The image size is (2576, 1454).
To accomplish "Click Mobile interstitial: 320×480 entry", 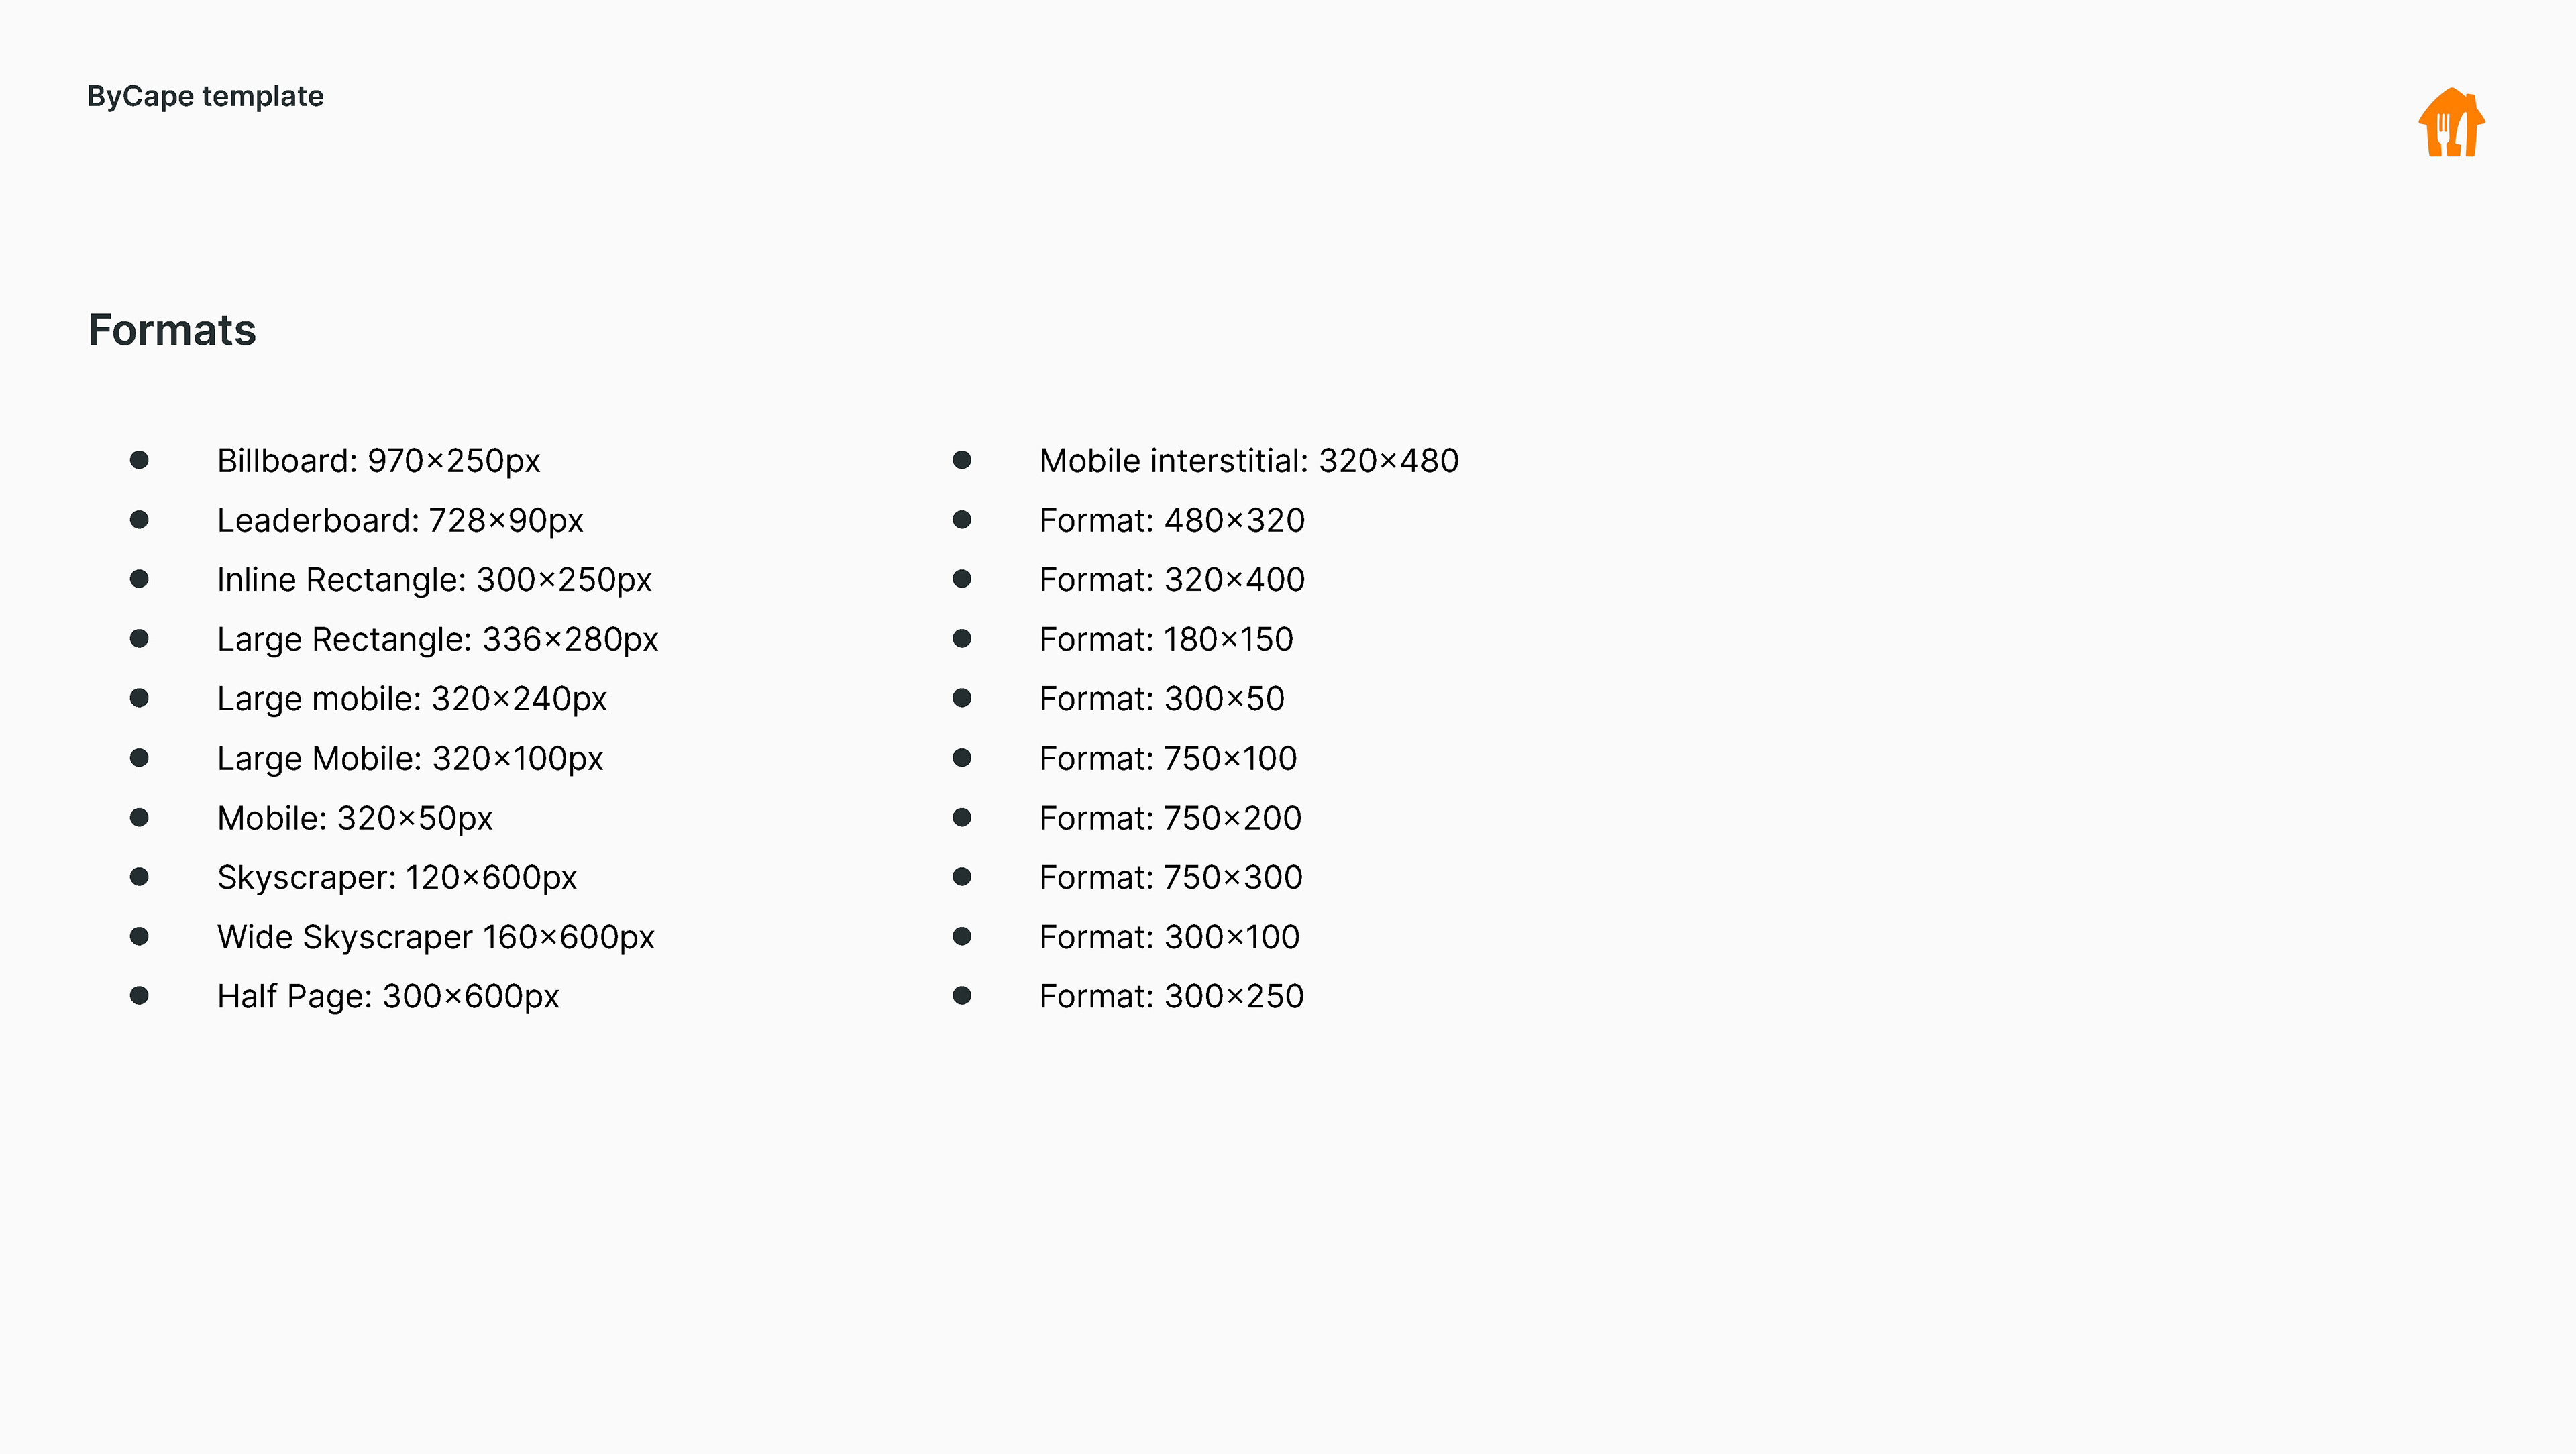I will tap(1249, 461).
